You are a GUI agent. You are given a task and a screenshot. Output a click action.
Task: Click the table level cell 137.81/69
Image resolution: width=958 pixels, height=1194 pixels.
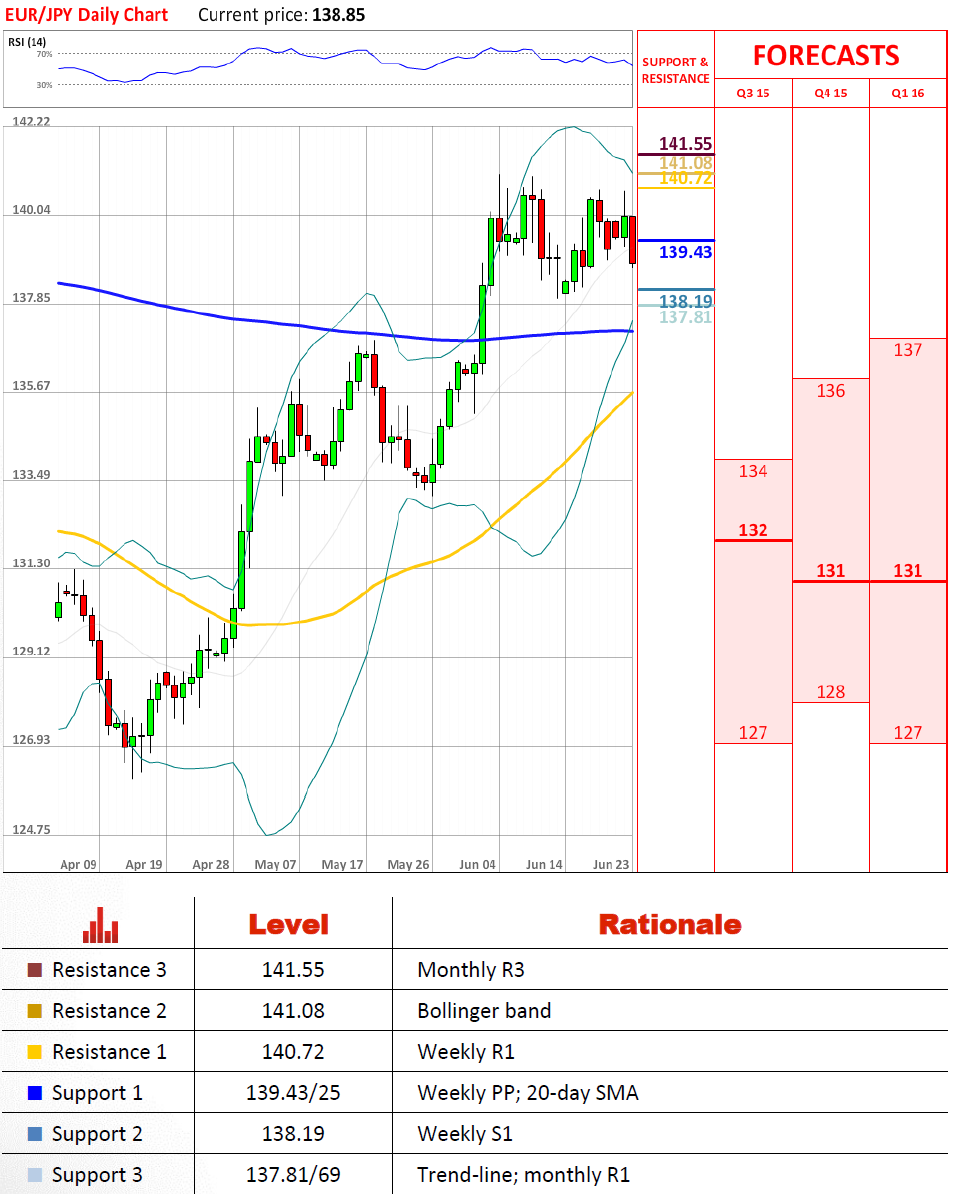pyautogui.click(x=293, y=1175)
